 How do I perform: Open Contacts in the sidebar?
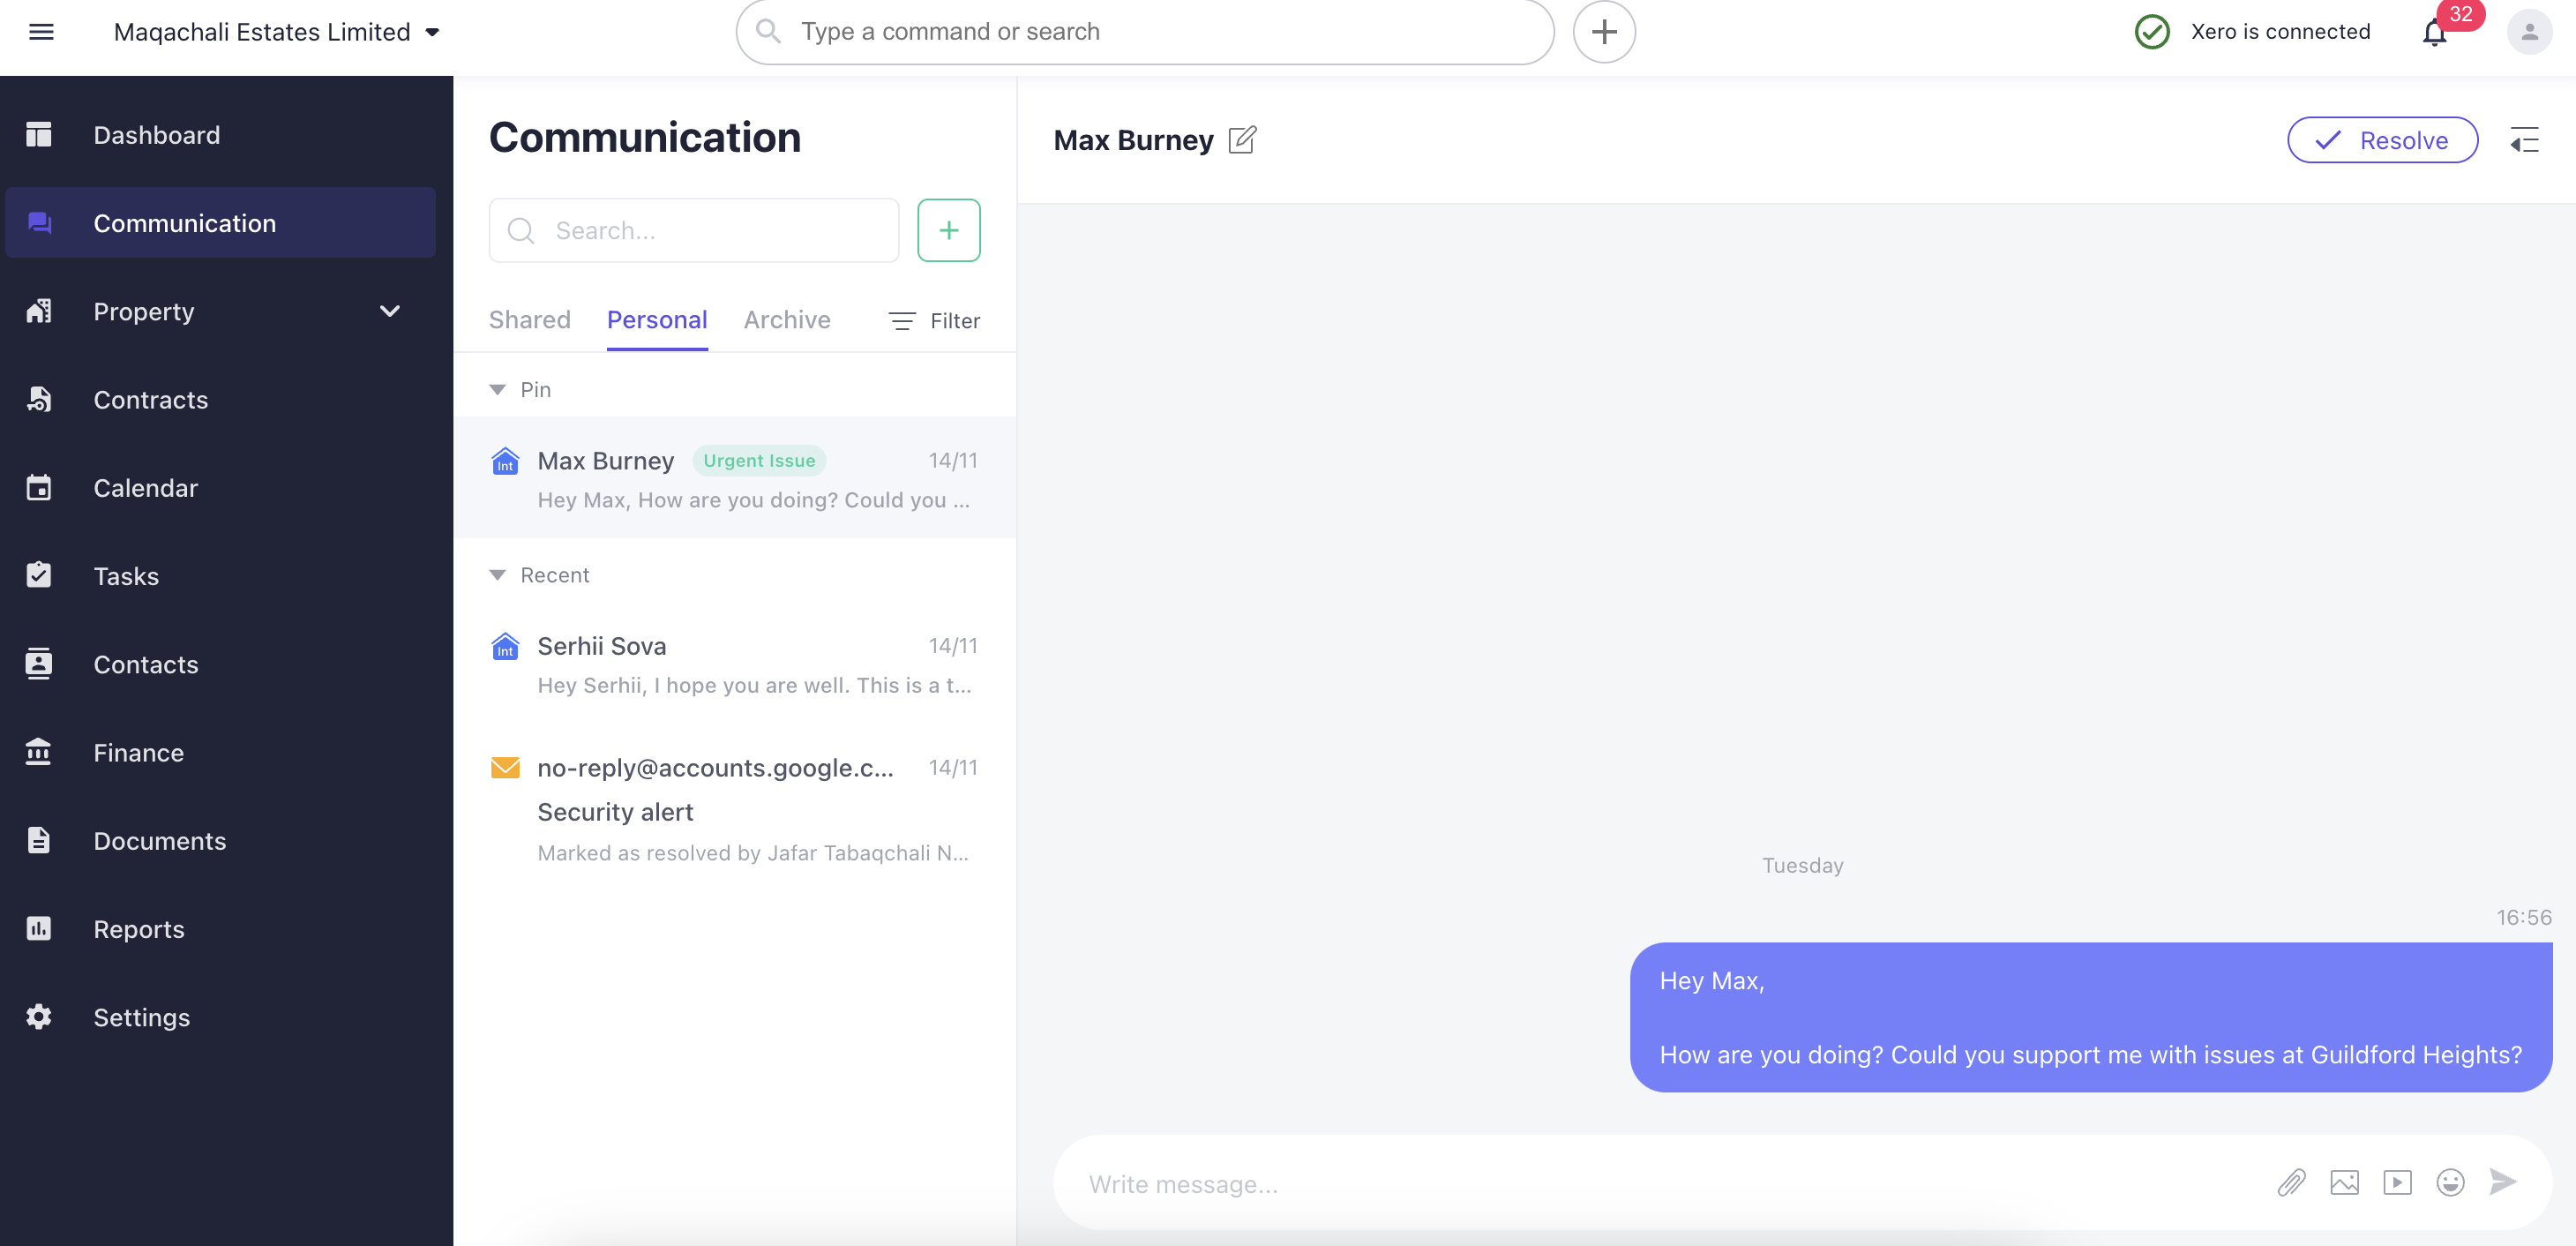[220, 663]
